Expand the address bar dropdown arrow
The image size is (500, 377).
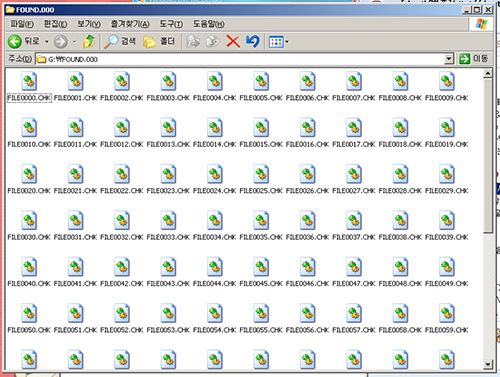click(449, 59)
